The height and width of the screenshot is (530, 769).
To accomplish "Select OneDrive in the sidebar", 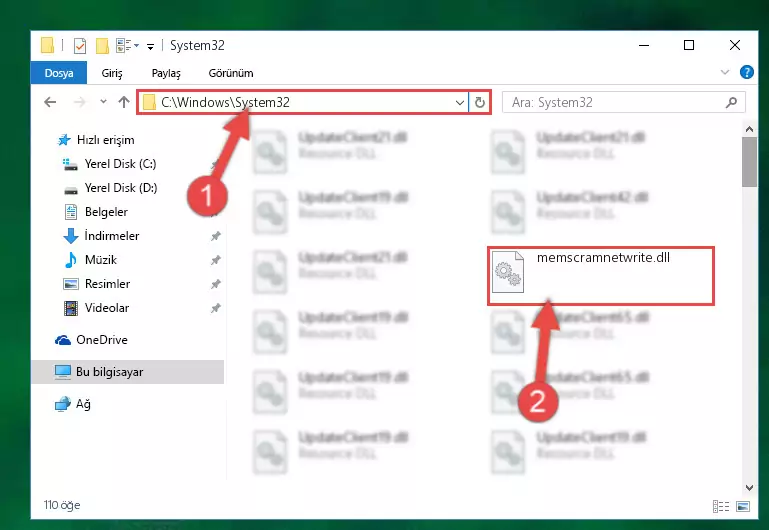I will pos(102,340).
